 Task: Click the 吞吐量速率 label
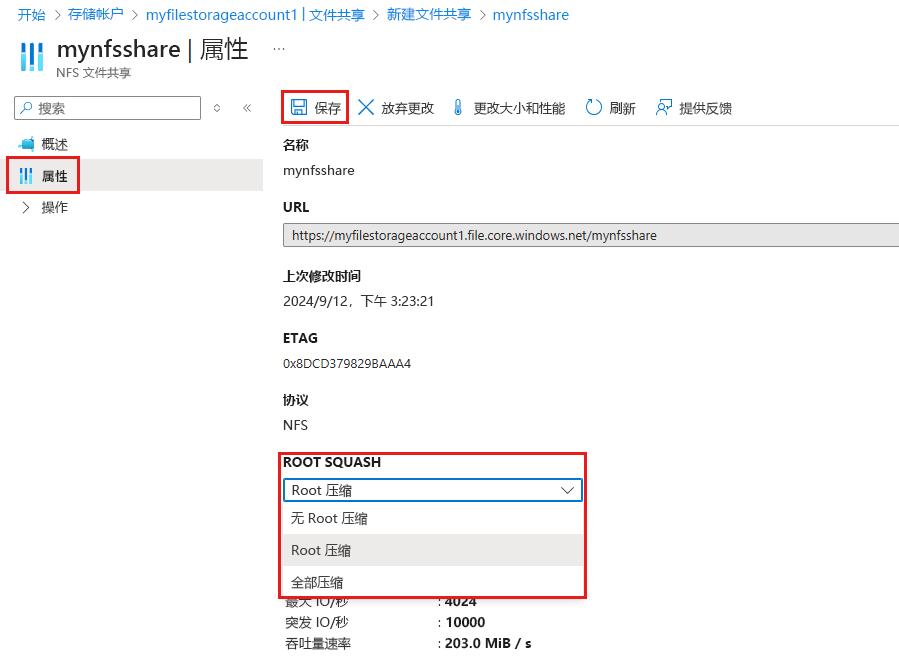[318, 644]
